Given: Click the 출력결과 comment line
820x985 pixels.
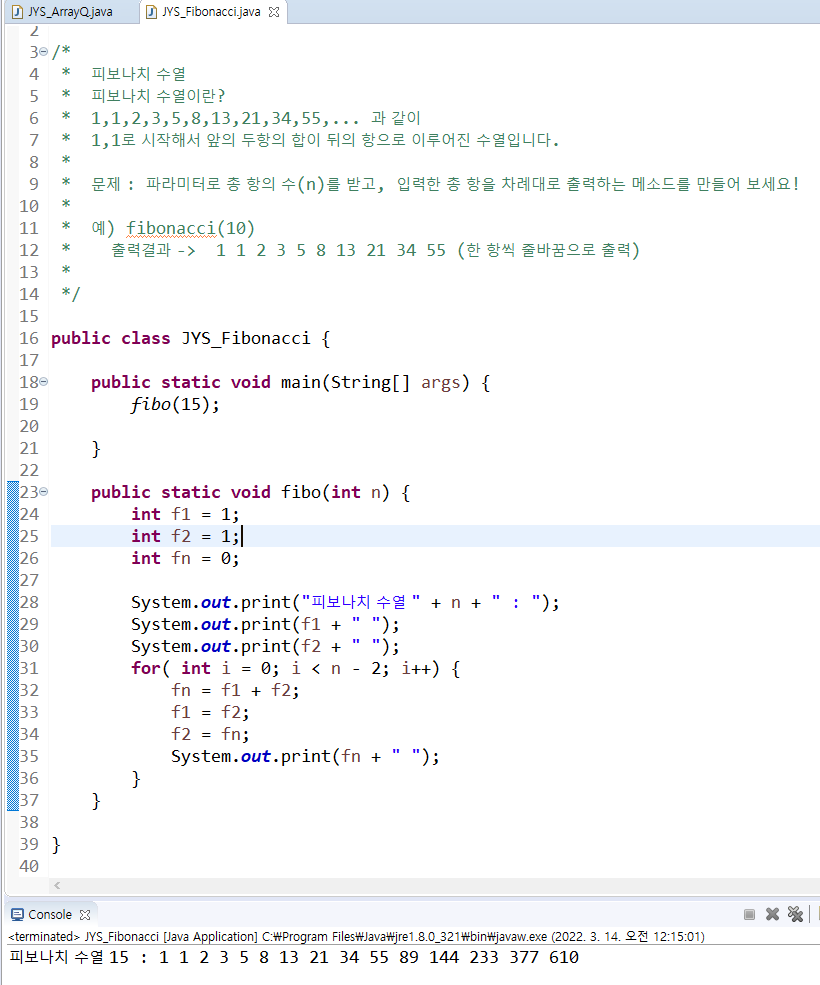Looking at the screenshot, I should [x=376, y=250].
